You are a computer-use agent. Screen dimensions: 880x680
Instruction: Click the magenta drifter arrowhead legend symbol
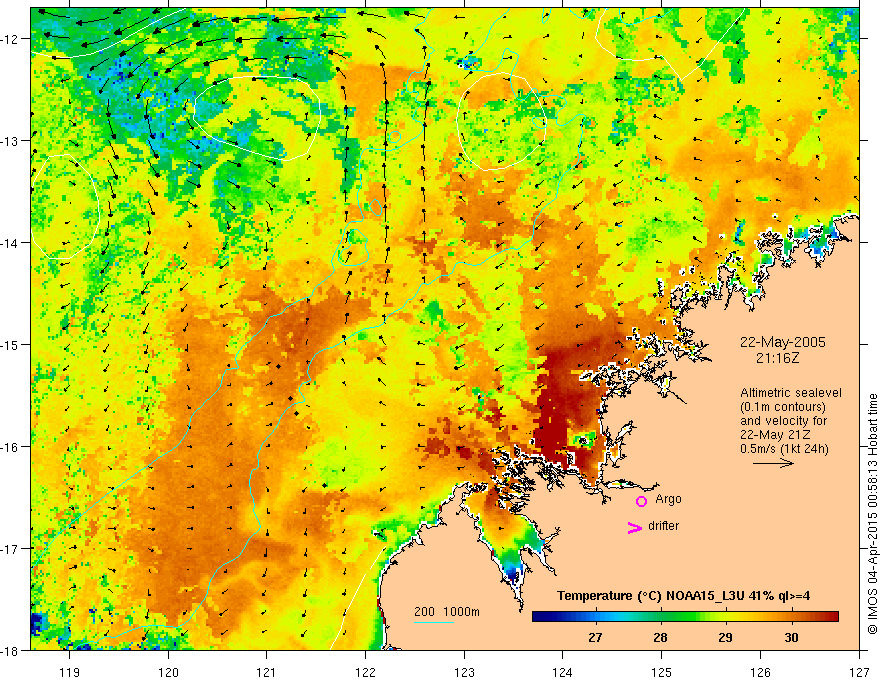coord(635,527)
